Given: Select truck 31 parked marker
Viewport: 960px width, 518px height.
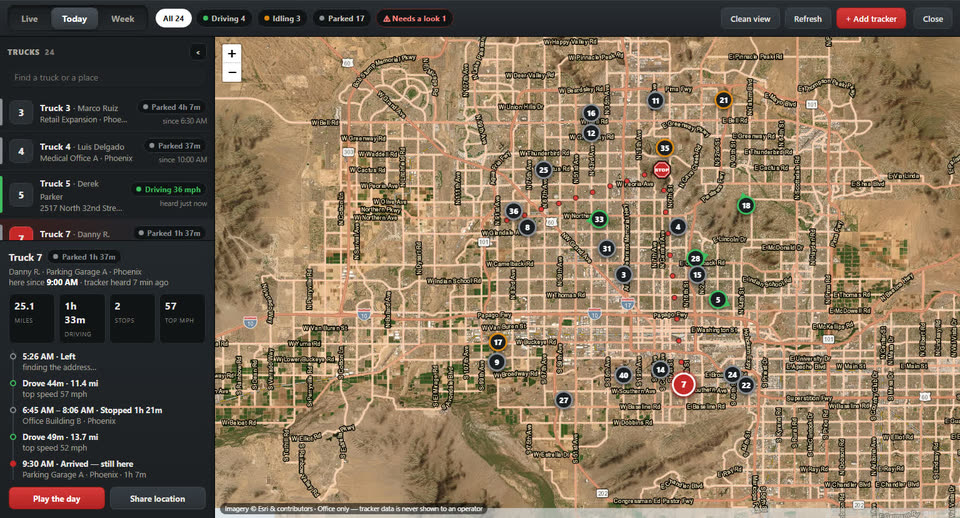Looking at the screenshot, I should (607, 249).
